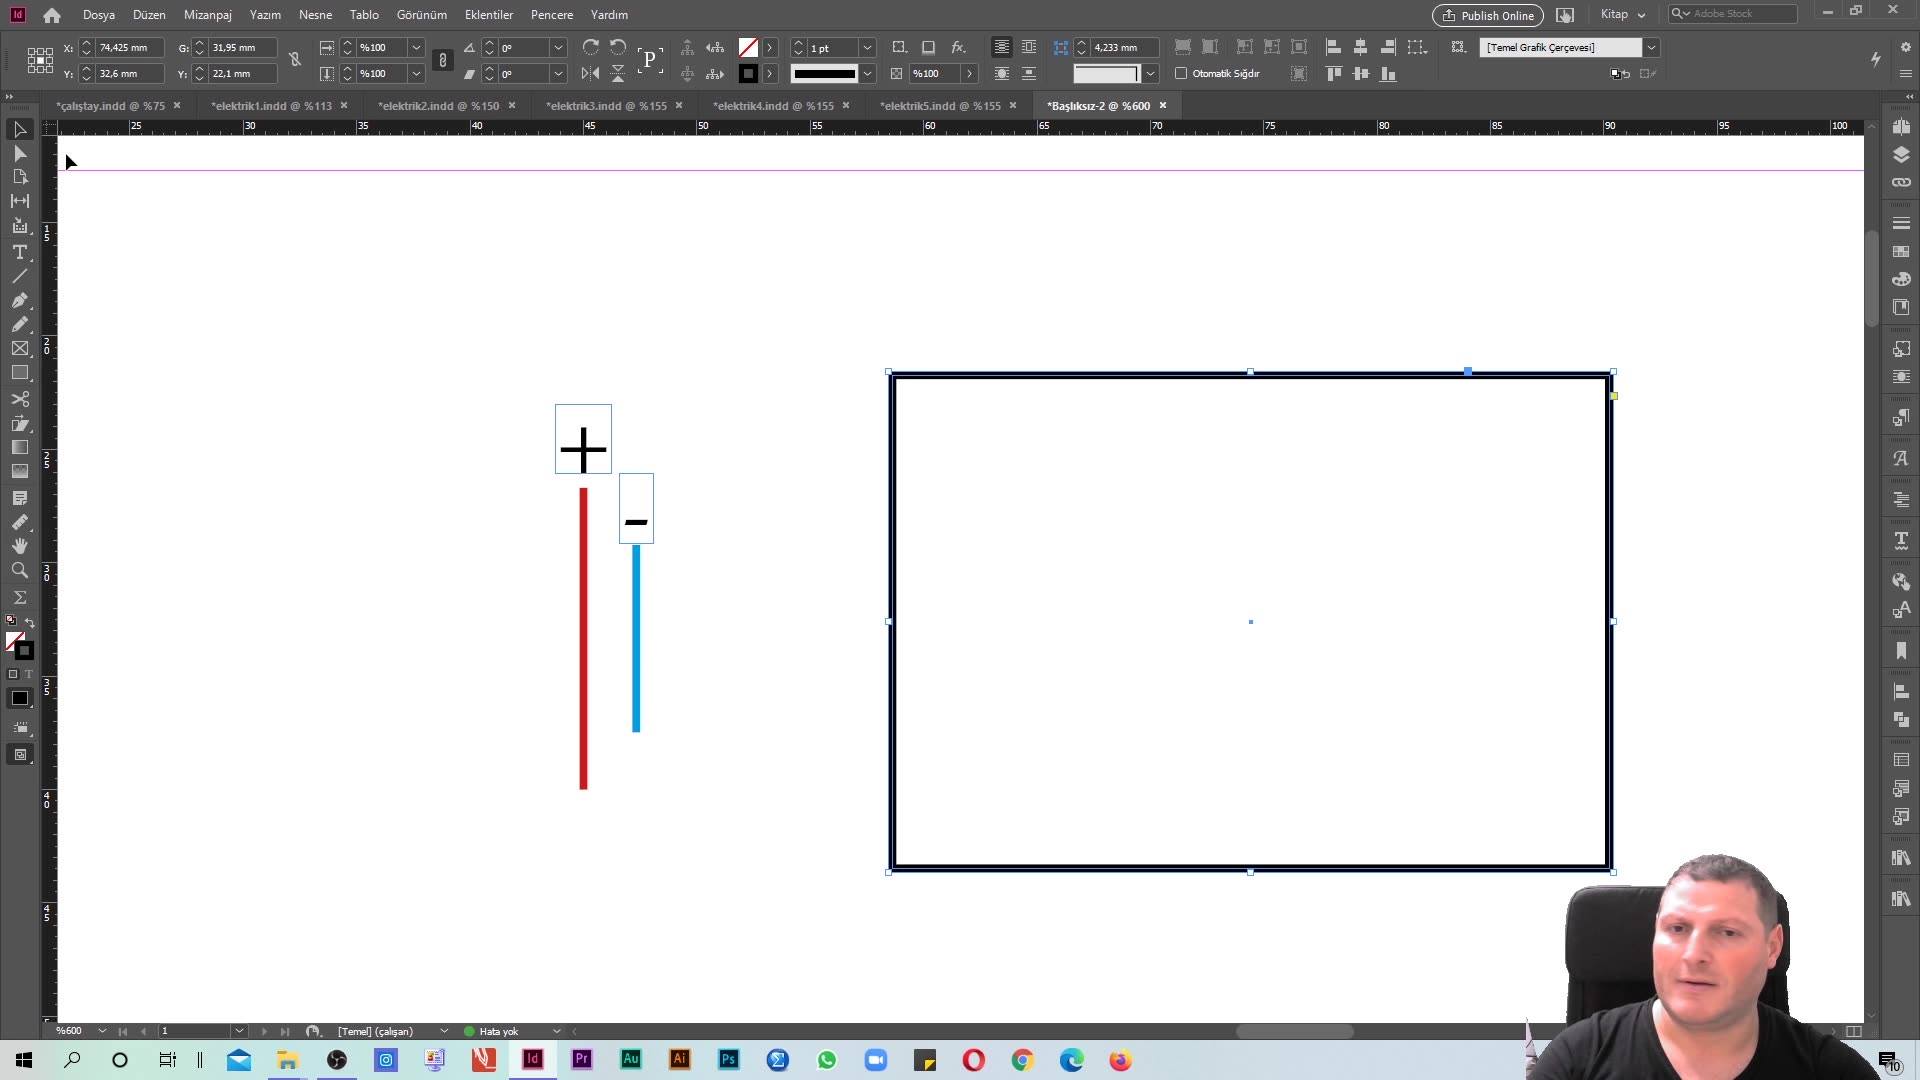Open the object style dropdown
1920x1080 pixels.
pyautogui.click(x=1651, y=47)
